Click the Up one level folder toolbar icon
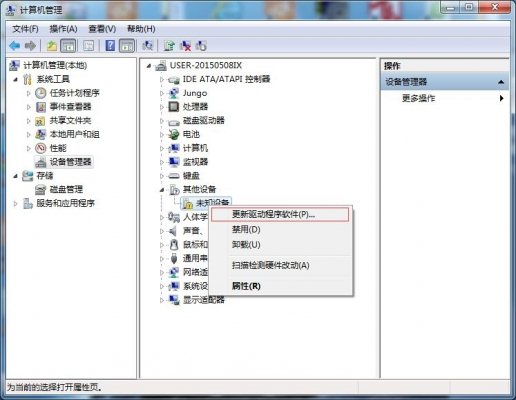The image size is (516, 400). point(52,46)
